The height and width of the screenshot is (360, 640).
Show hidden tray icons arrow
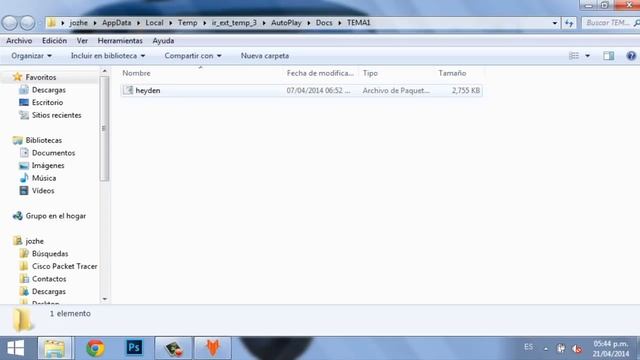coord(546,349)
